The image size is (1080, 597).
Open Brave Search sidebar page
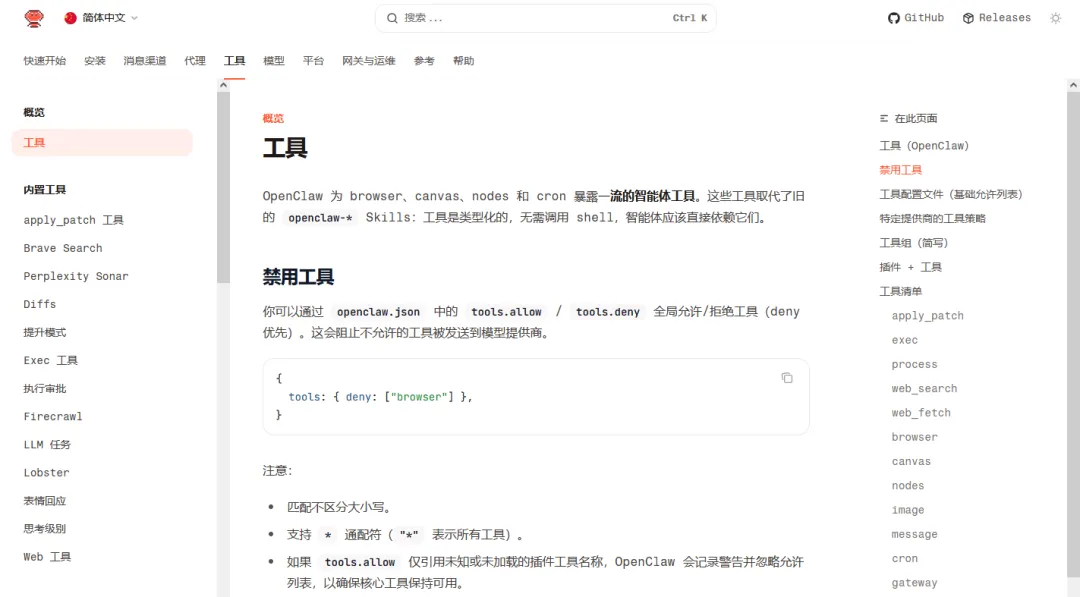click(x=63, y=248)
